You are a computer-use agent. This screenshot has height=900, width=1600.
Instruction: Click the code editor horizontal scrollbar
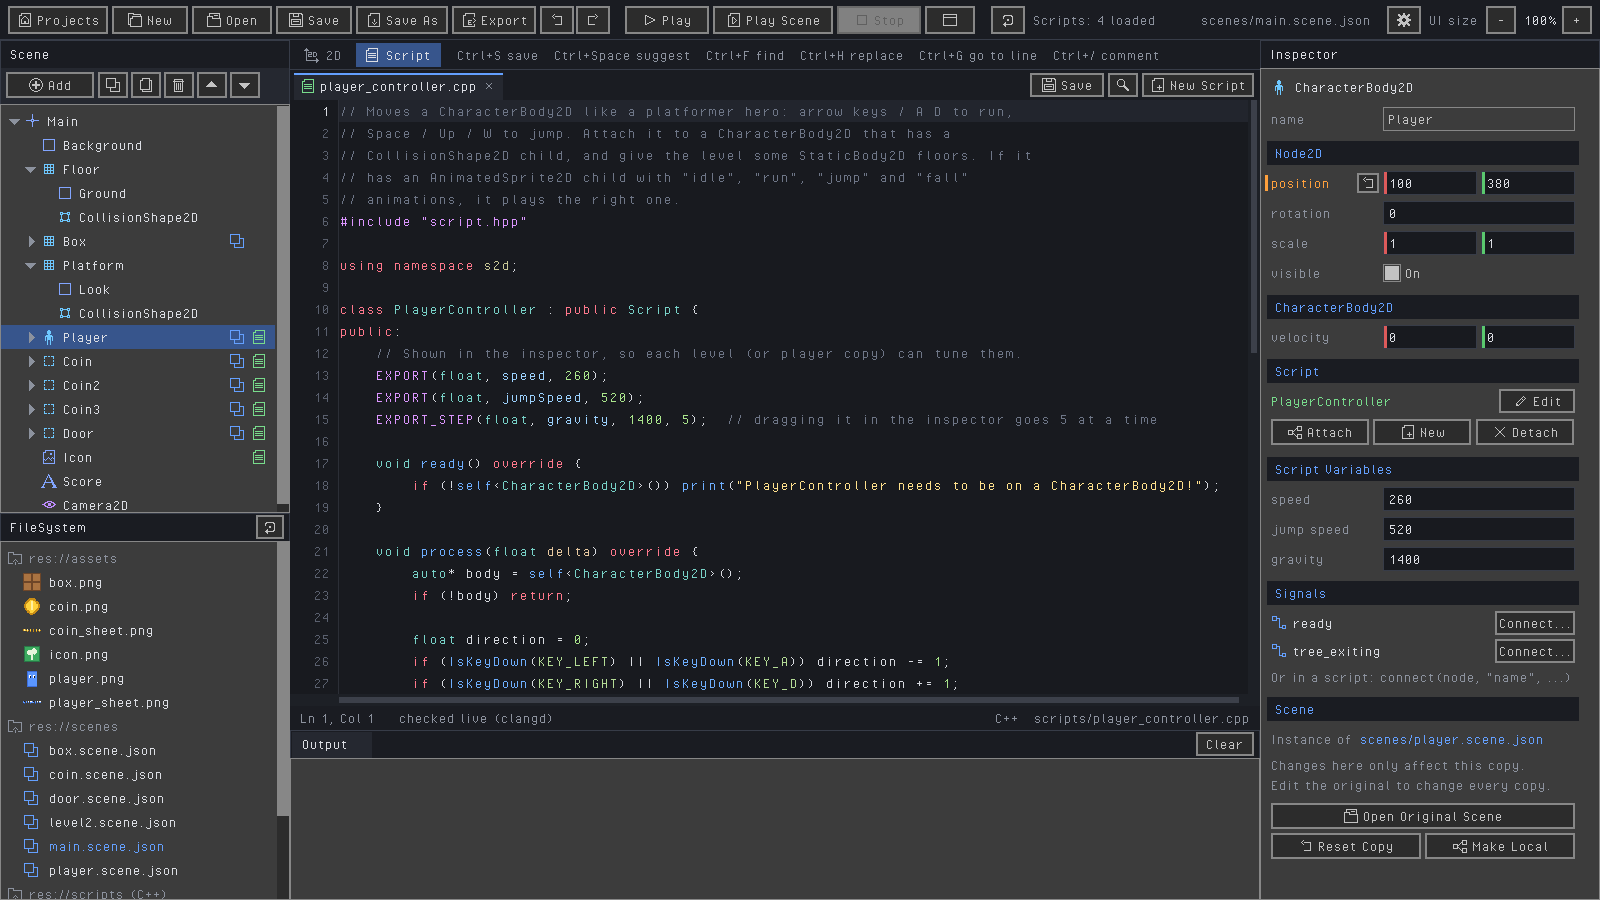tap(789, 700)
